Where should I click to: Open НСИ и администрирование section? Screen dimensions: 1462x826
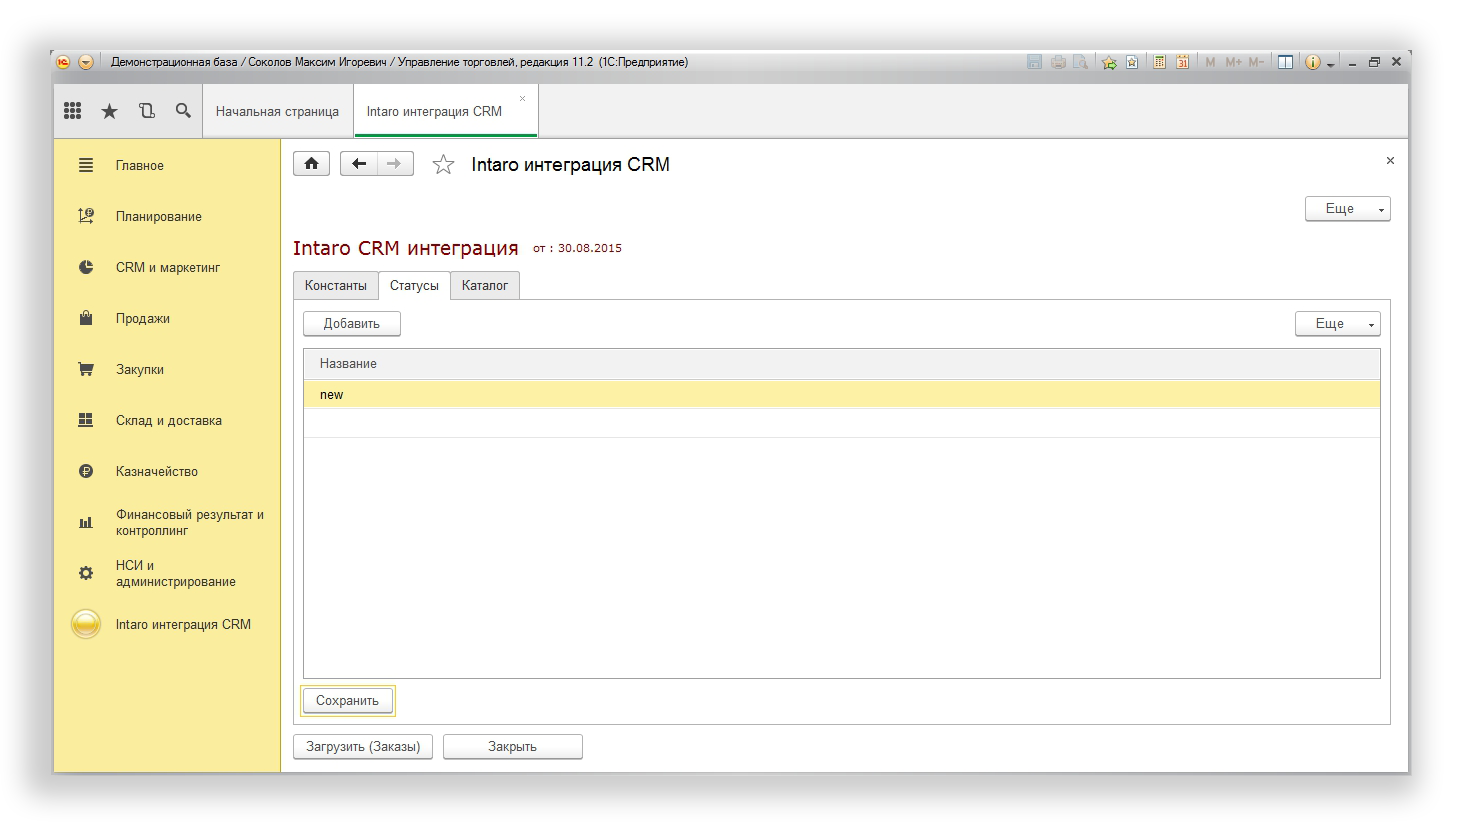tap(176, 574)
